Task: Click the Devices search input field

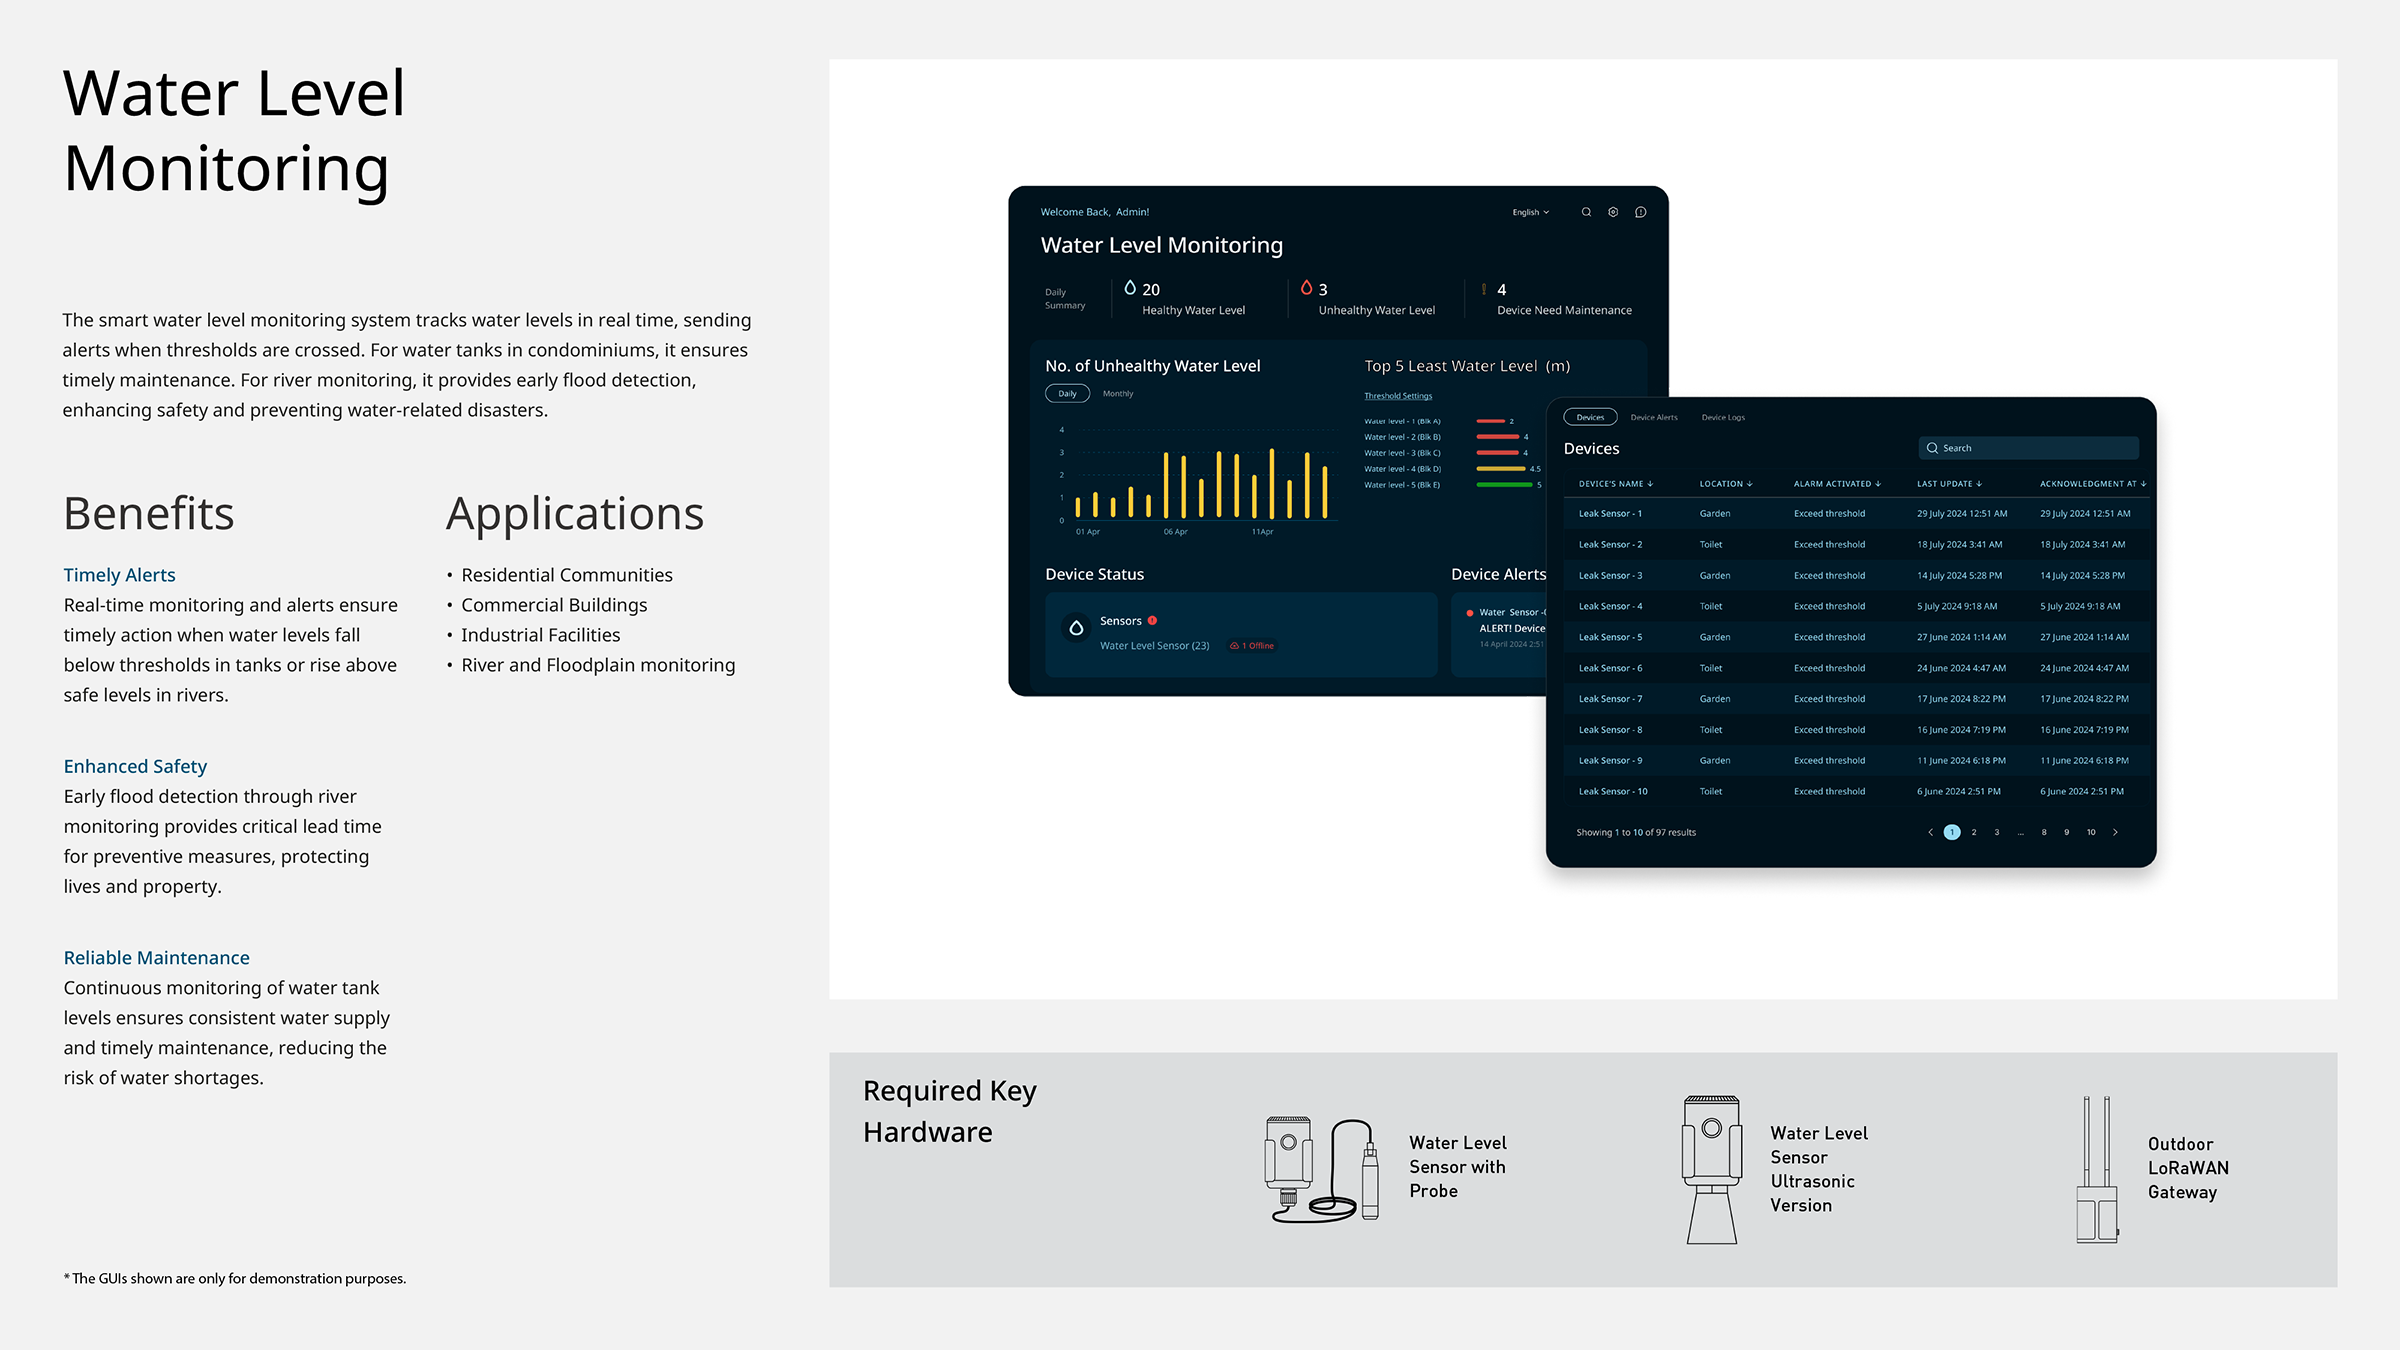Action: [x=2030, y=448]
